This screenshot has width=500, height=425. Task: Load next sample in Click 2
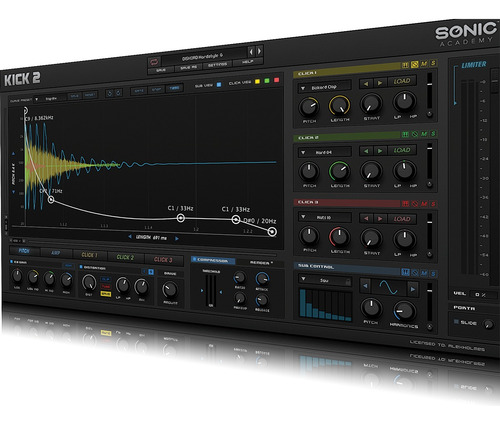point(380,151)
